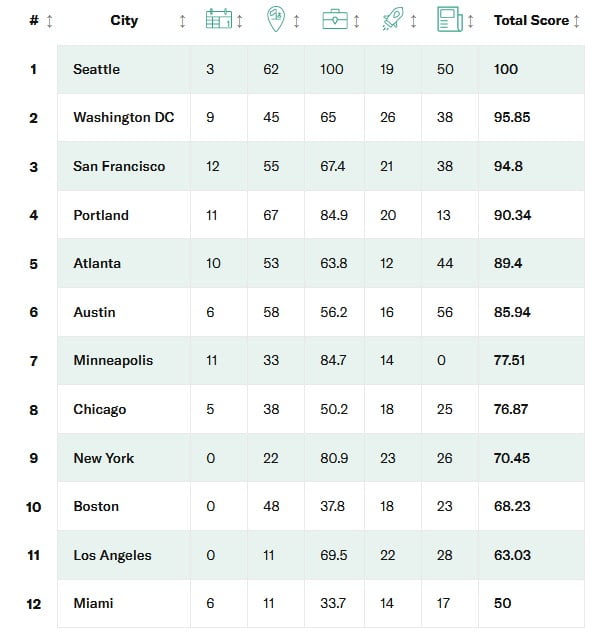Toggle sort arrow beside newspaper icon
The height and width of the screenshot is (639, 612).
coord(469,21)
